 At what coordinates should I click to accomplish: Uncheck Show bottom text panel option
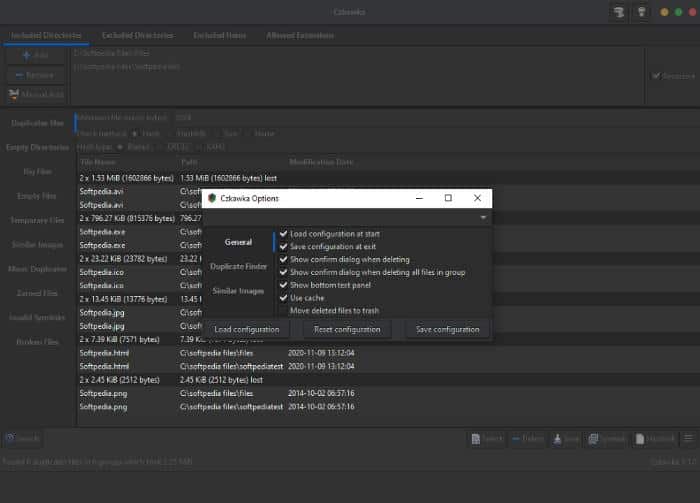coord(284,285)
